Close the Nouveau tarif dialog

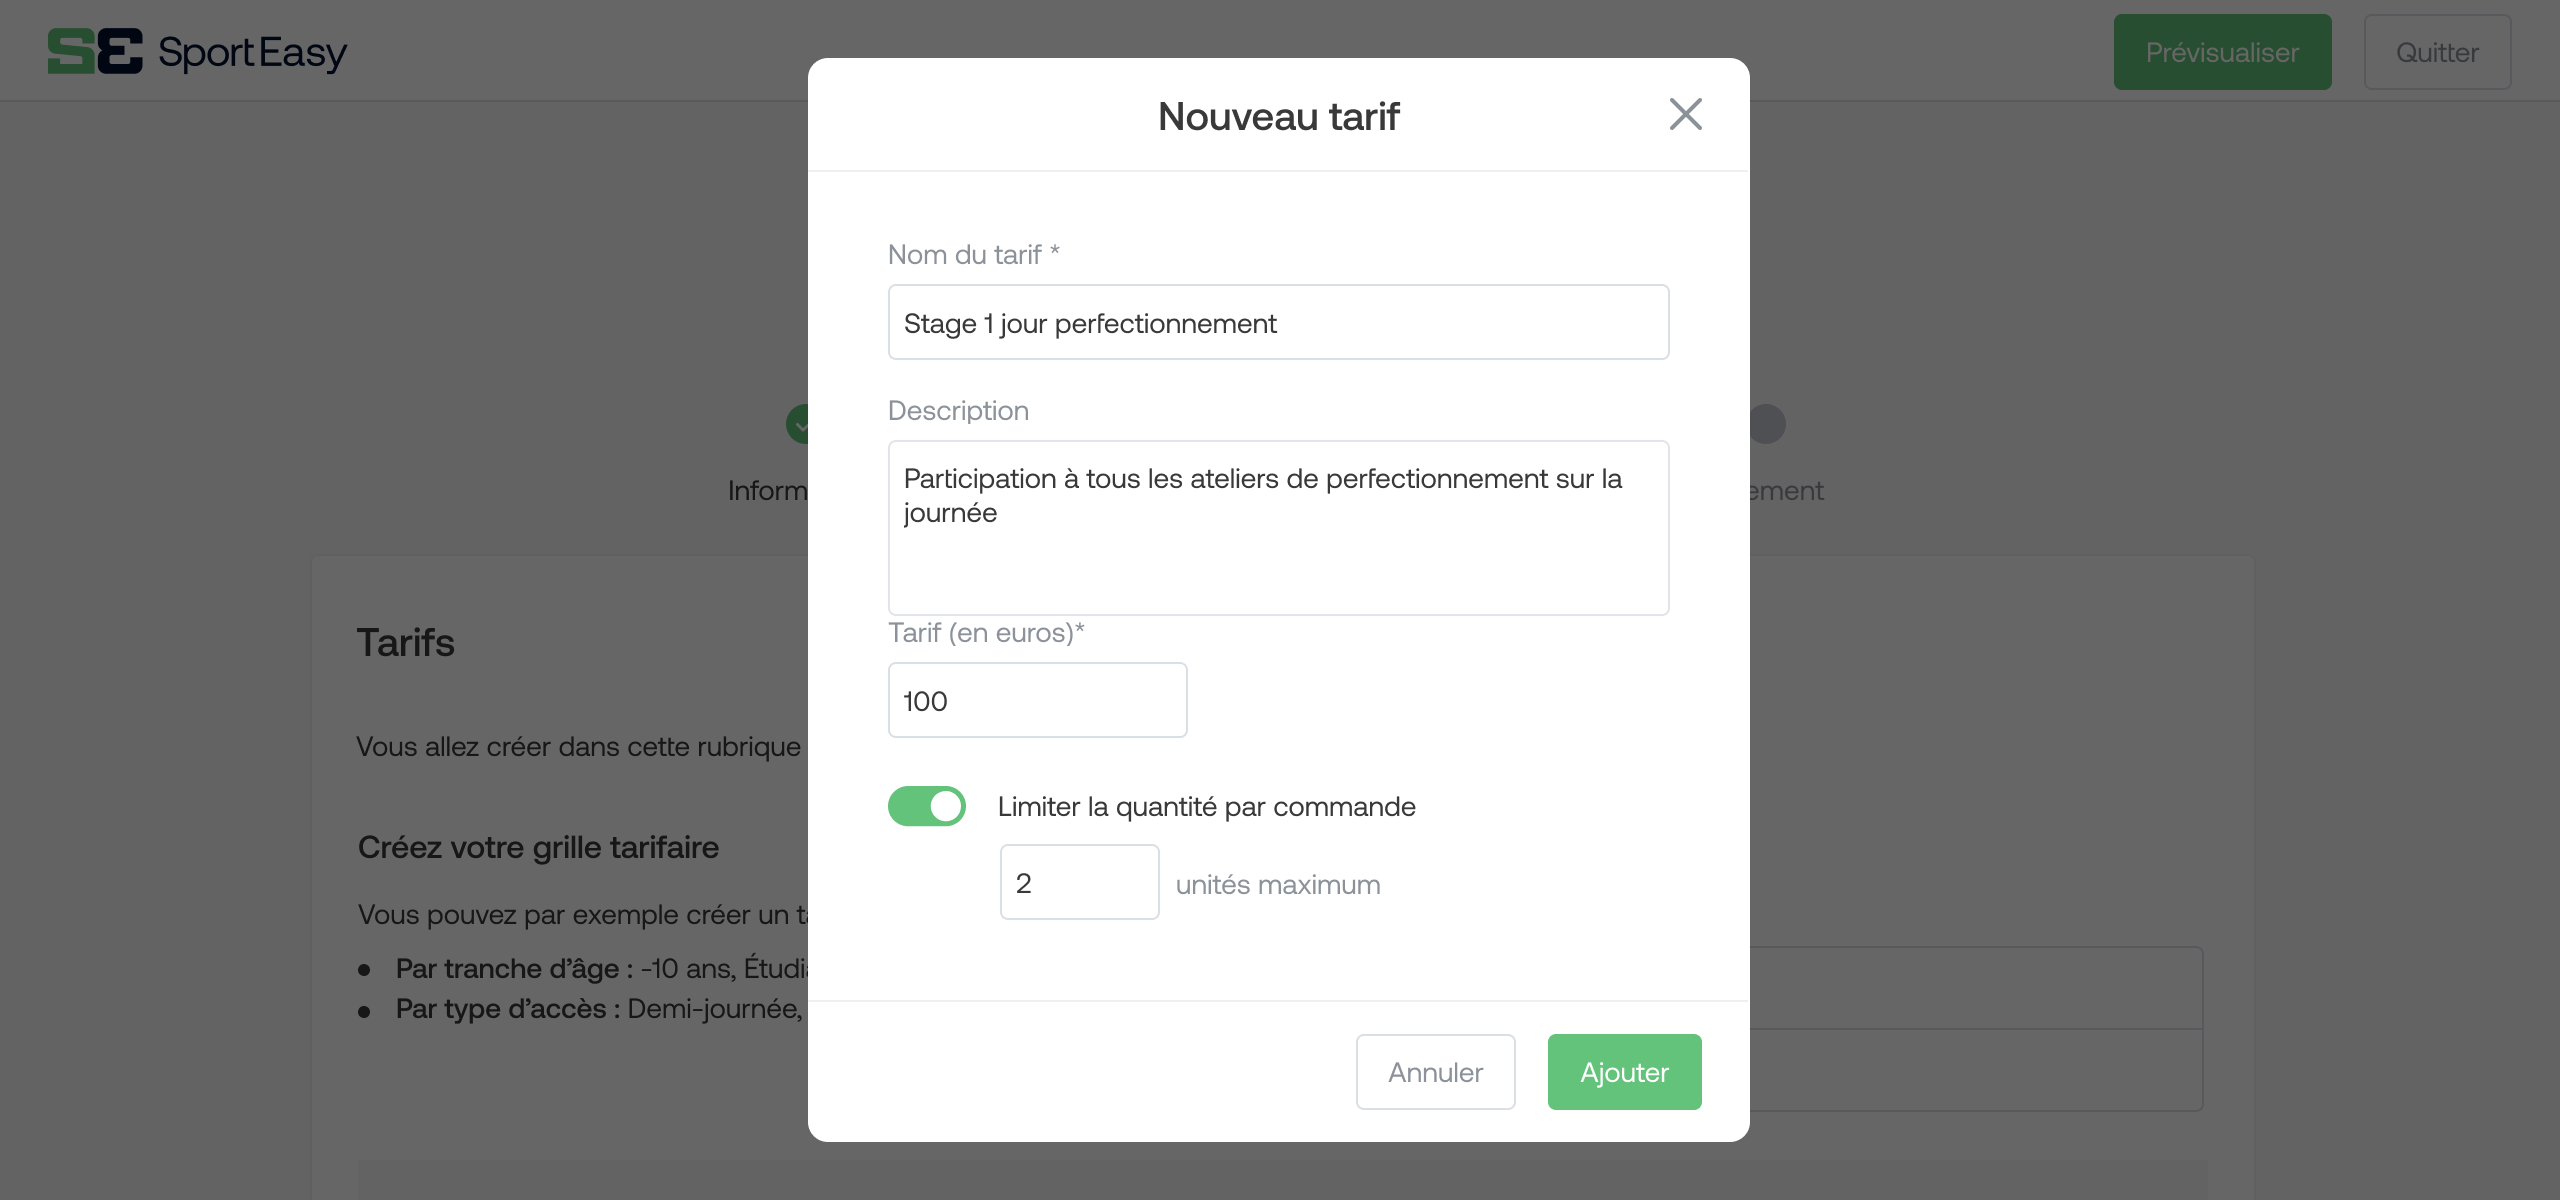pyautogui.click(x=1685, y=114)
